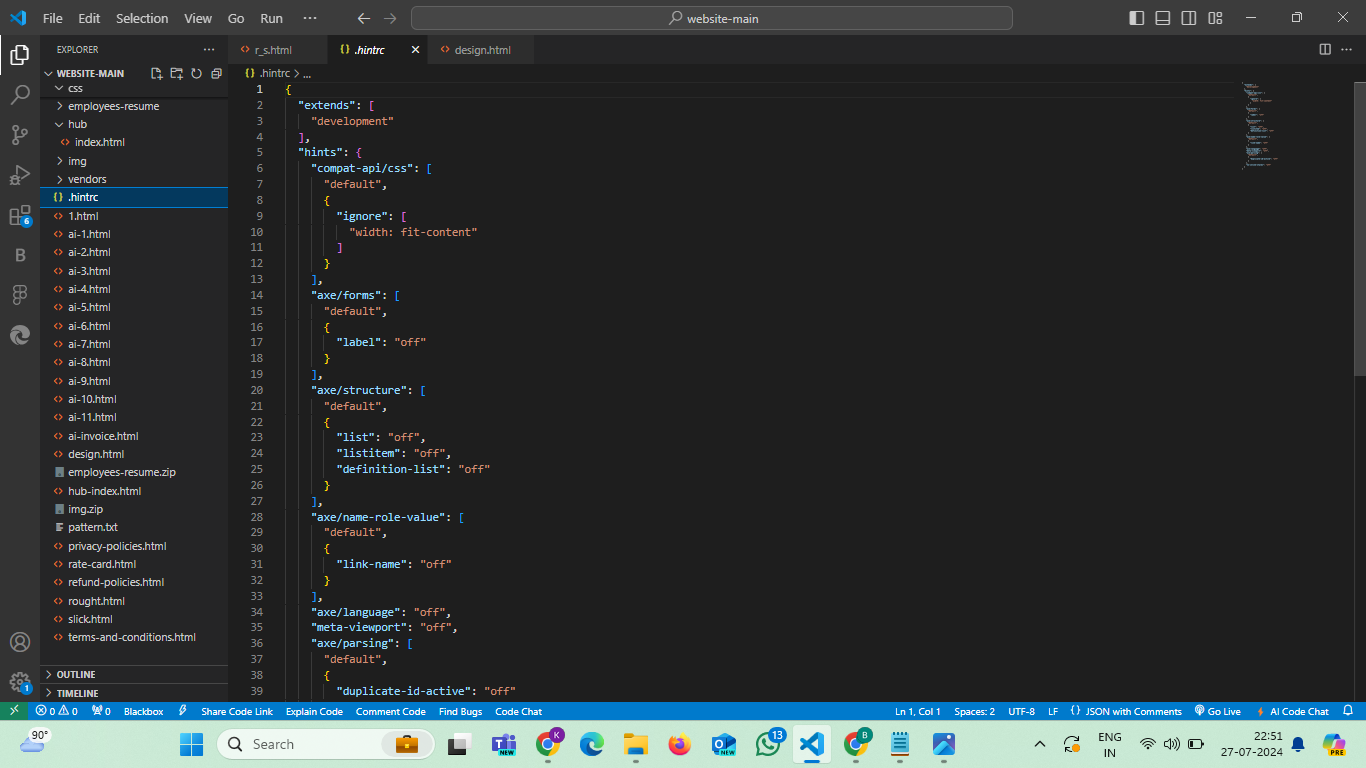Switch to the design.html tab
This screenshot has width=1366, height=768.
482,49
